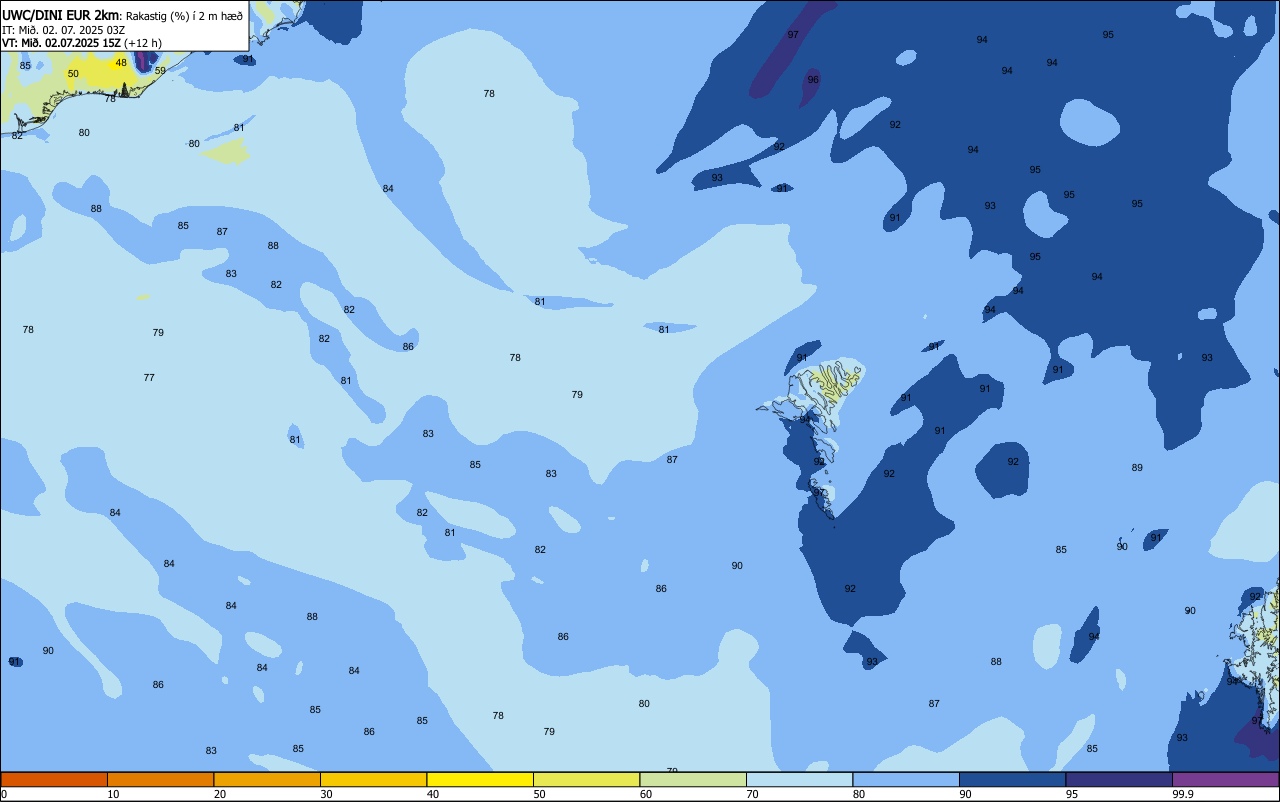Viewport: 1280px width, 802px height.
Task: Click the 'Rakastig (%) í 2 m hæð' label
Action: point(184,15)
